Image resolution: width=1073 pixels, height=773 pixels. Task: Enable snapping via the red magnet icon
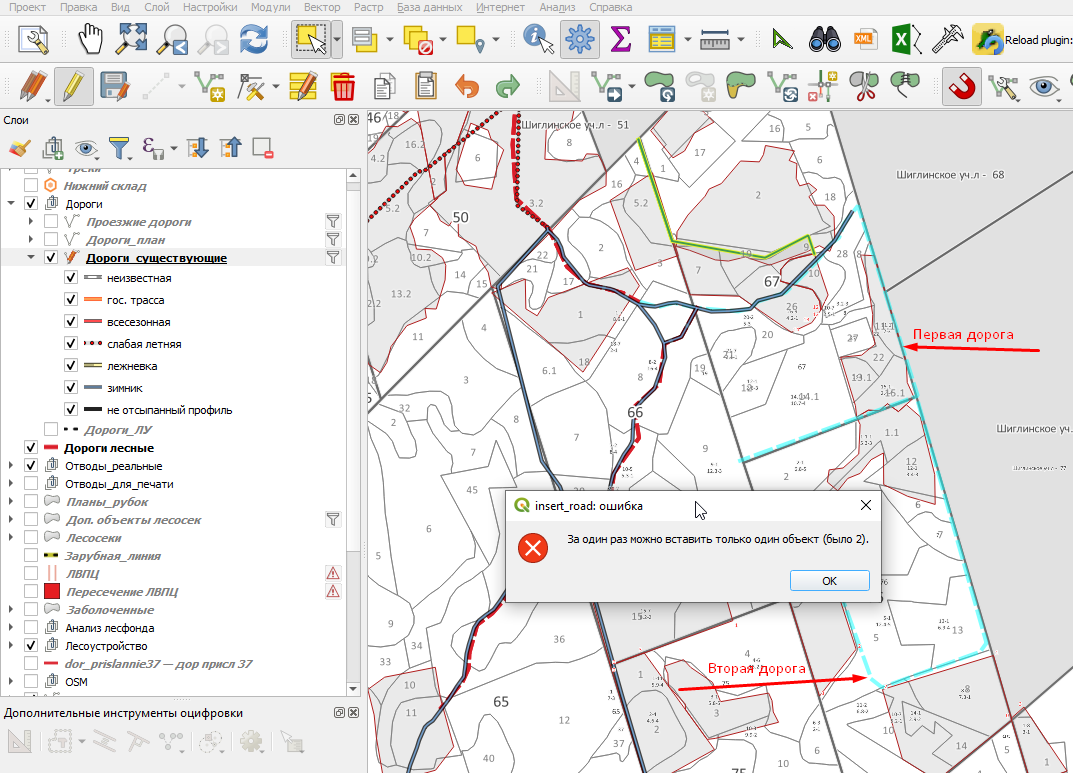[961, 87]
